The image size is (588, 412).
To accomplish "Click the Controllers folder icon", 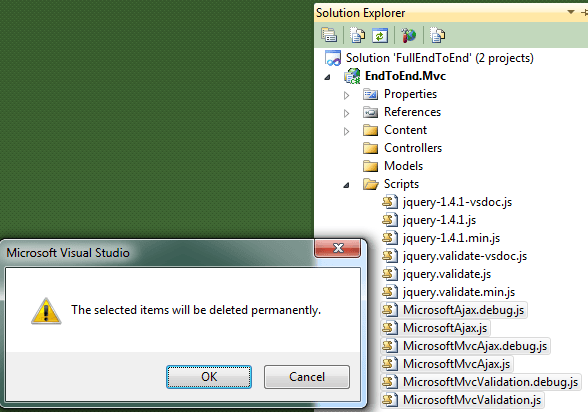I will click(370, 148).
